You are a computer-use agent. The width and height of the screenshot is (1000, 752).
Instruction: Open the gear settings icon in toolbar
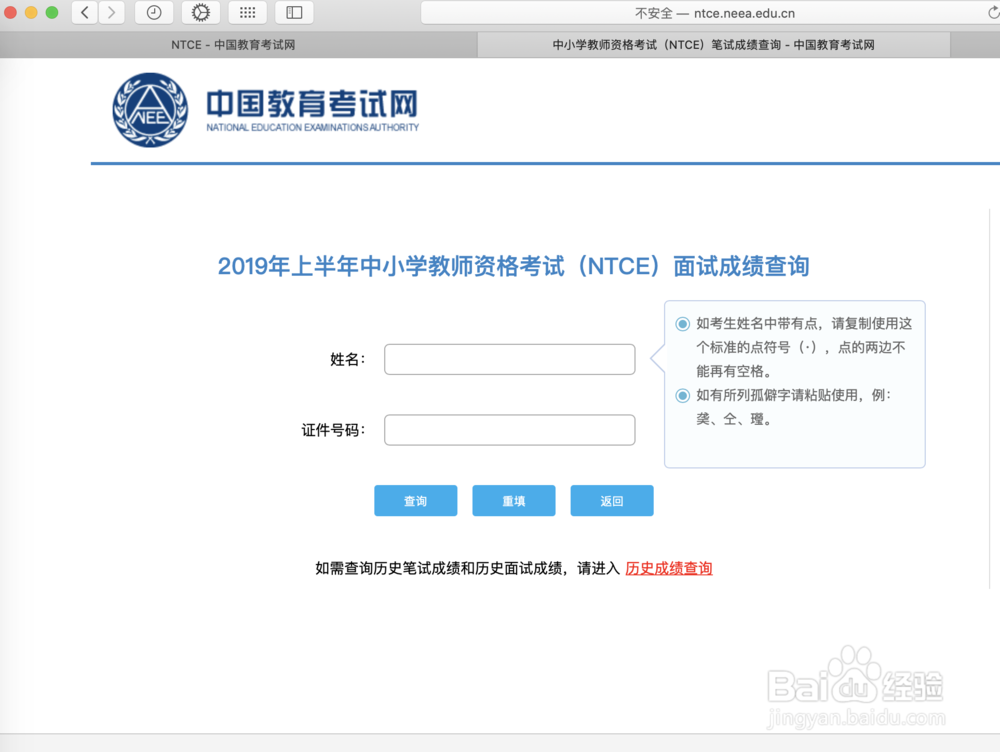tap(200, 12)
